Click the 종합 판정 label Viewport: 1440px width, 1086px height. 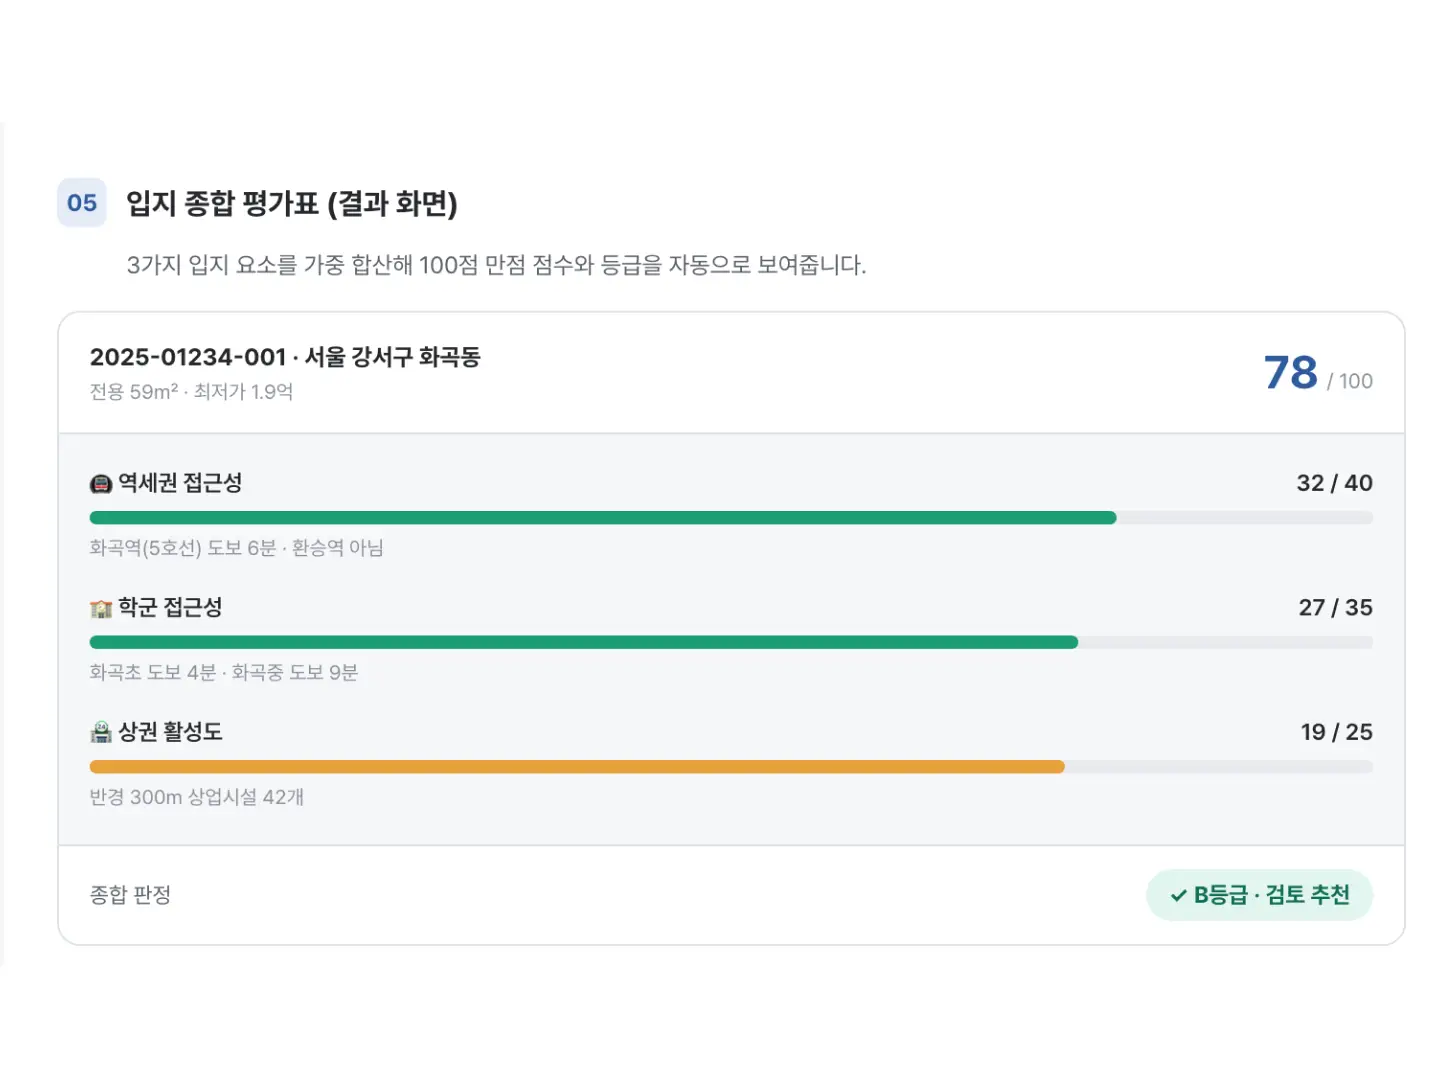130,895
